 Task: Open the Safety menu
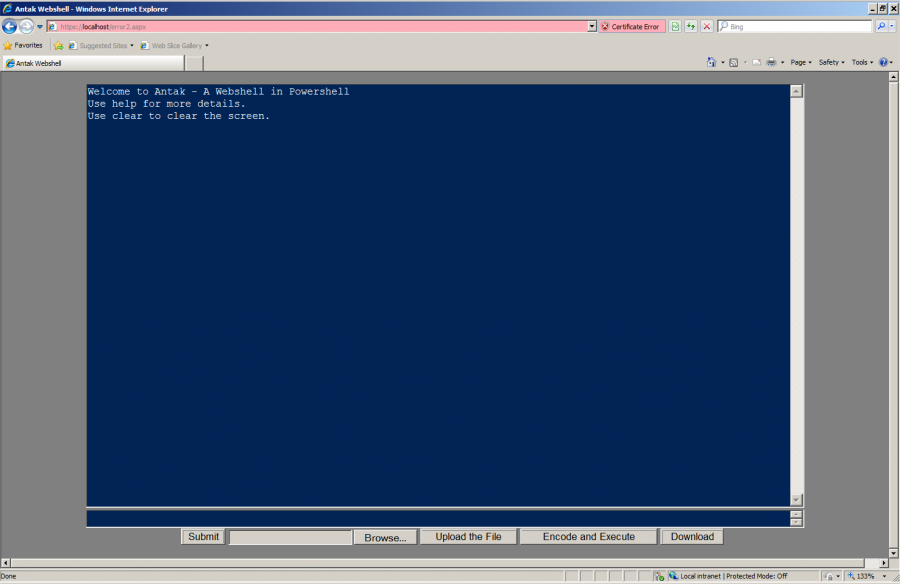coord(831,61)
